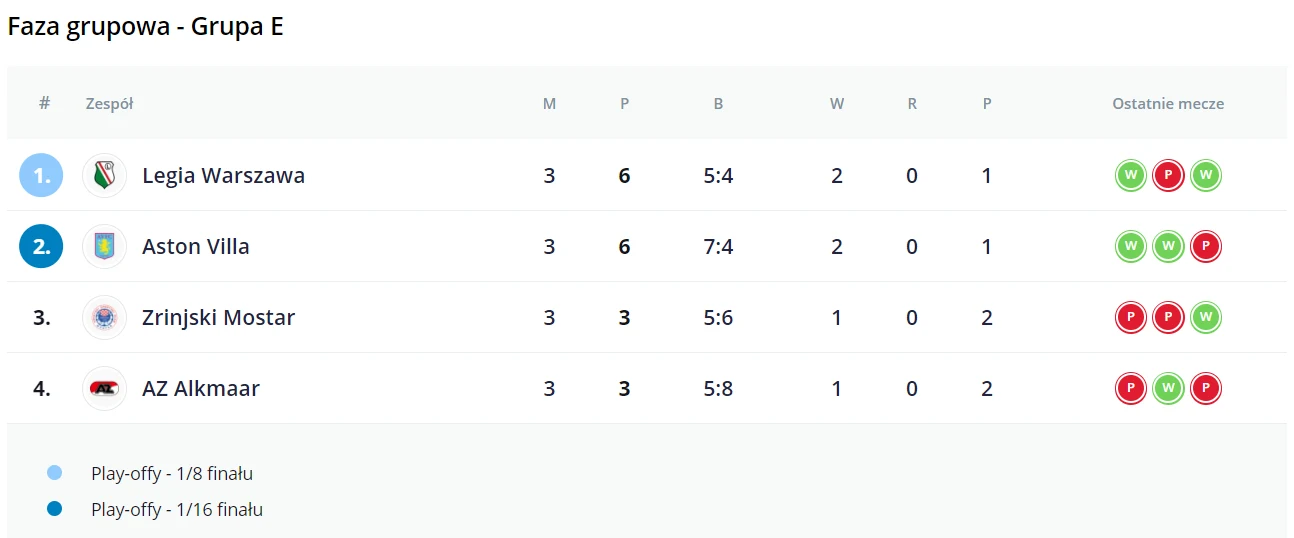This screenshot has height=538, width=1294.
Task: Click AZ Alkmaar's green W result badge
Action: tap(1168, 389)
